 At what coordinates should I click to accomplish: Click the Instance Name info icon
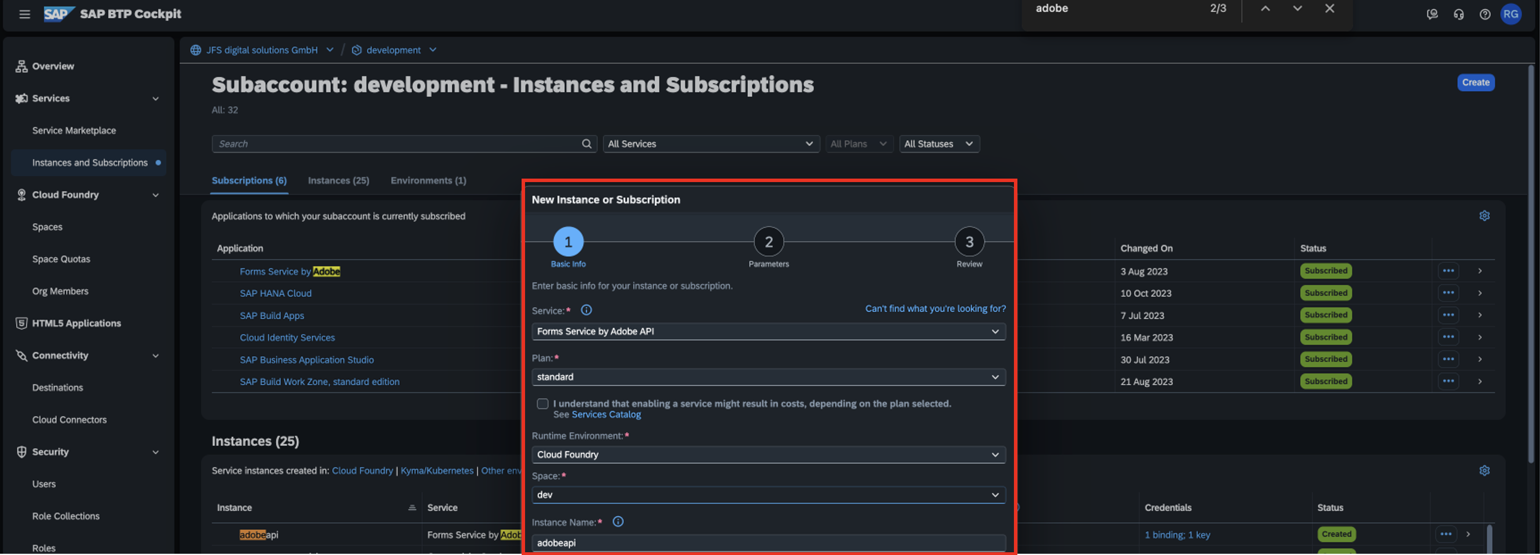[618, 522]
